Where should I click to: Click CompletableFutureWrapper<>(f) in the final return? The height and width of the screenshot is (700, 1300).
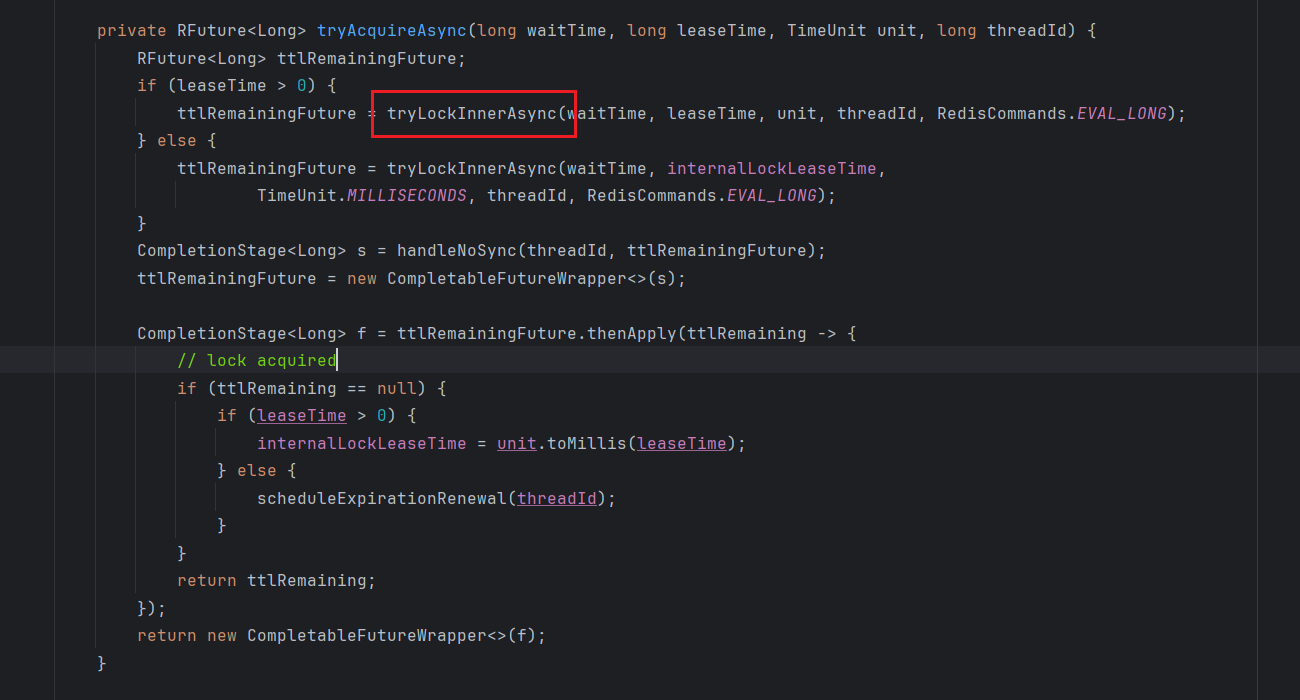coord(392,635)
